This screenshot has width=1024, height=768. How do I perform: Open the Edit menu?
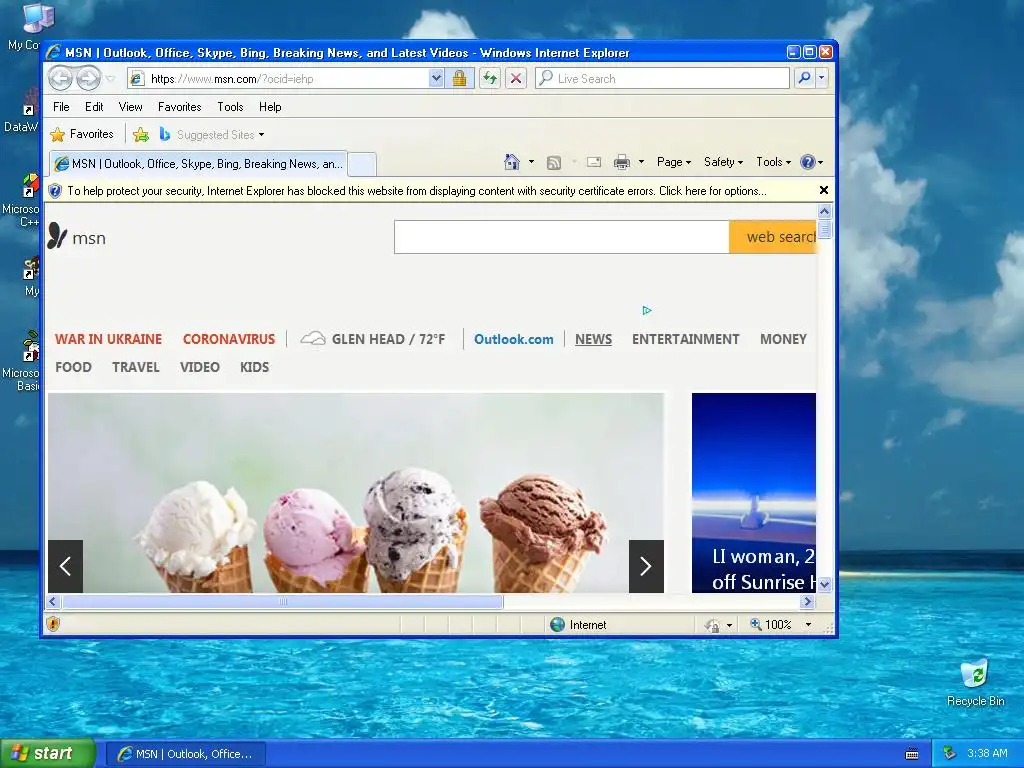(x=94, y=107)
